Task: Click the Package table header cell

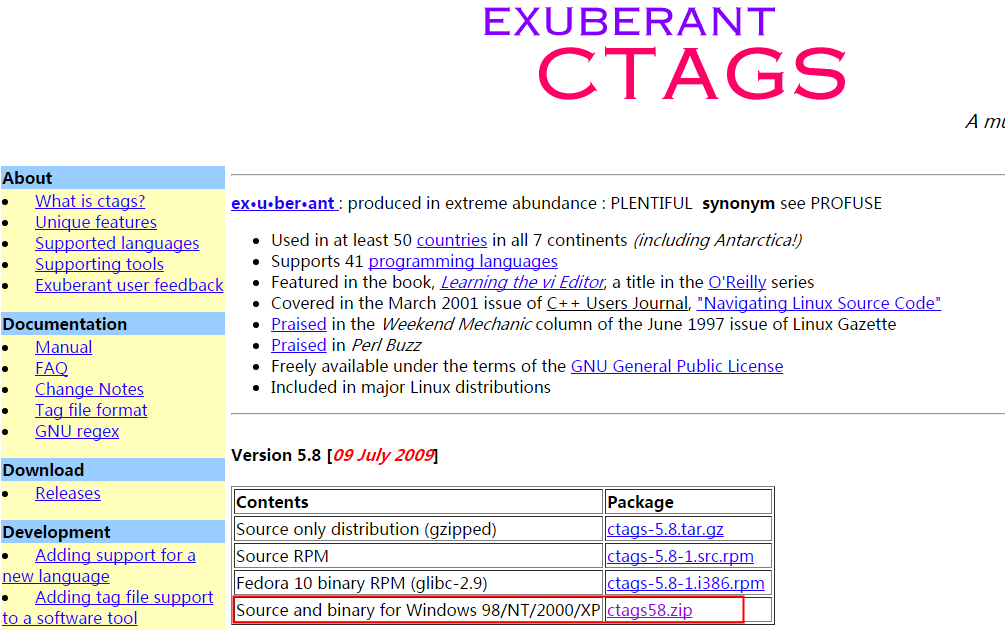Action: (x=688, y=502)
